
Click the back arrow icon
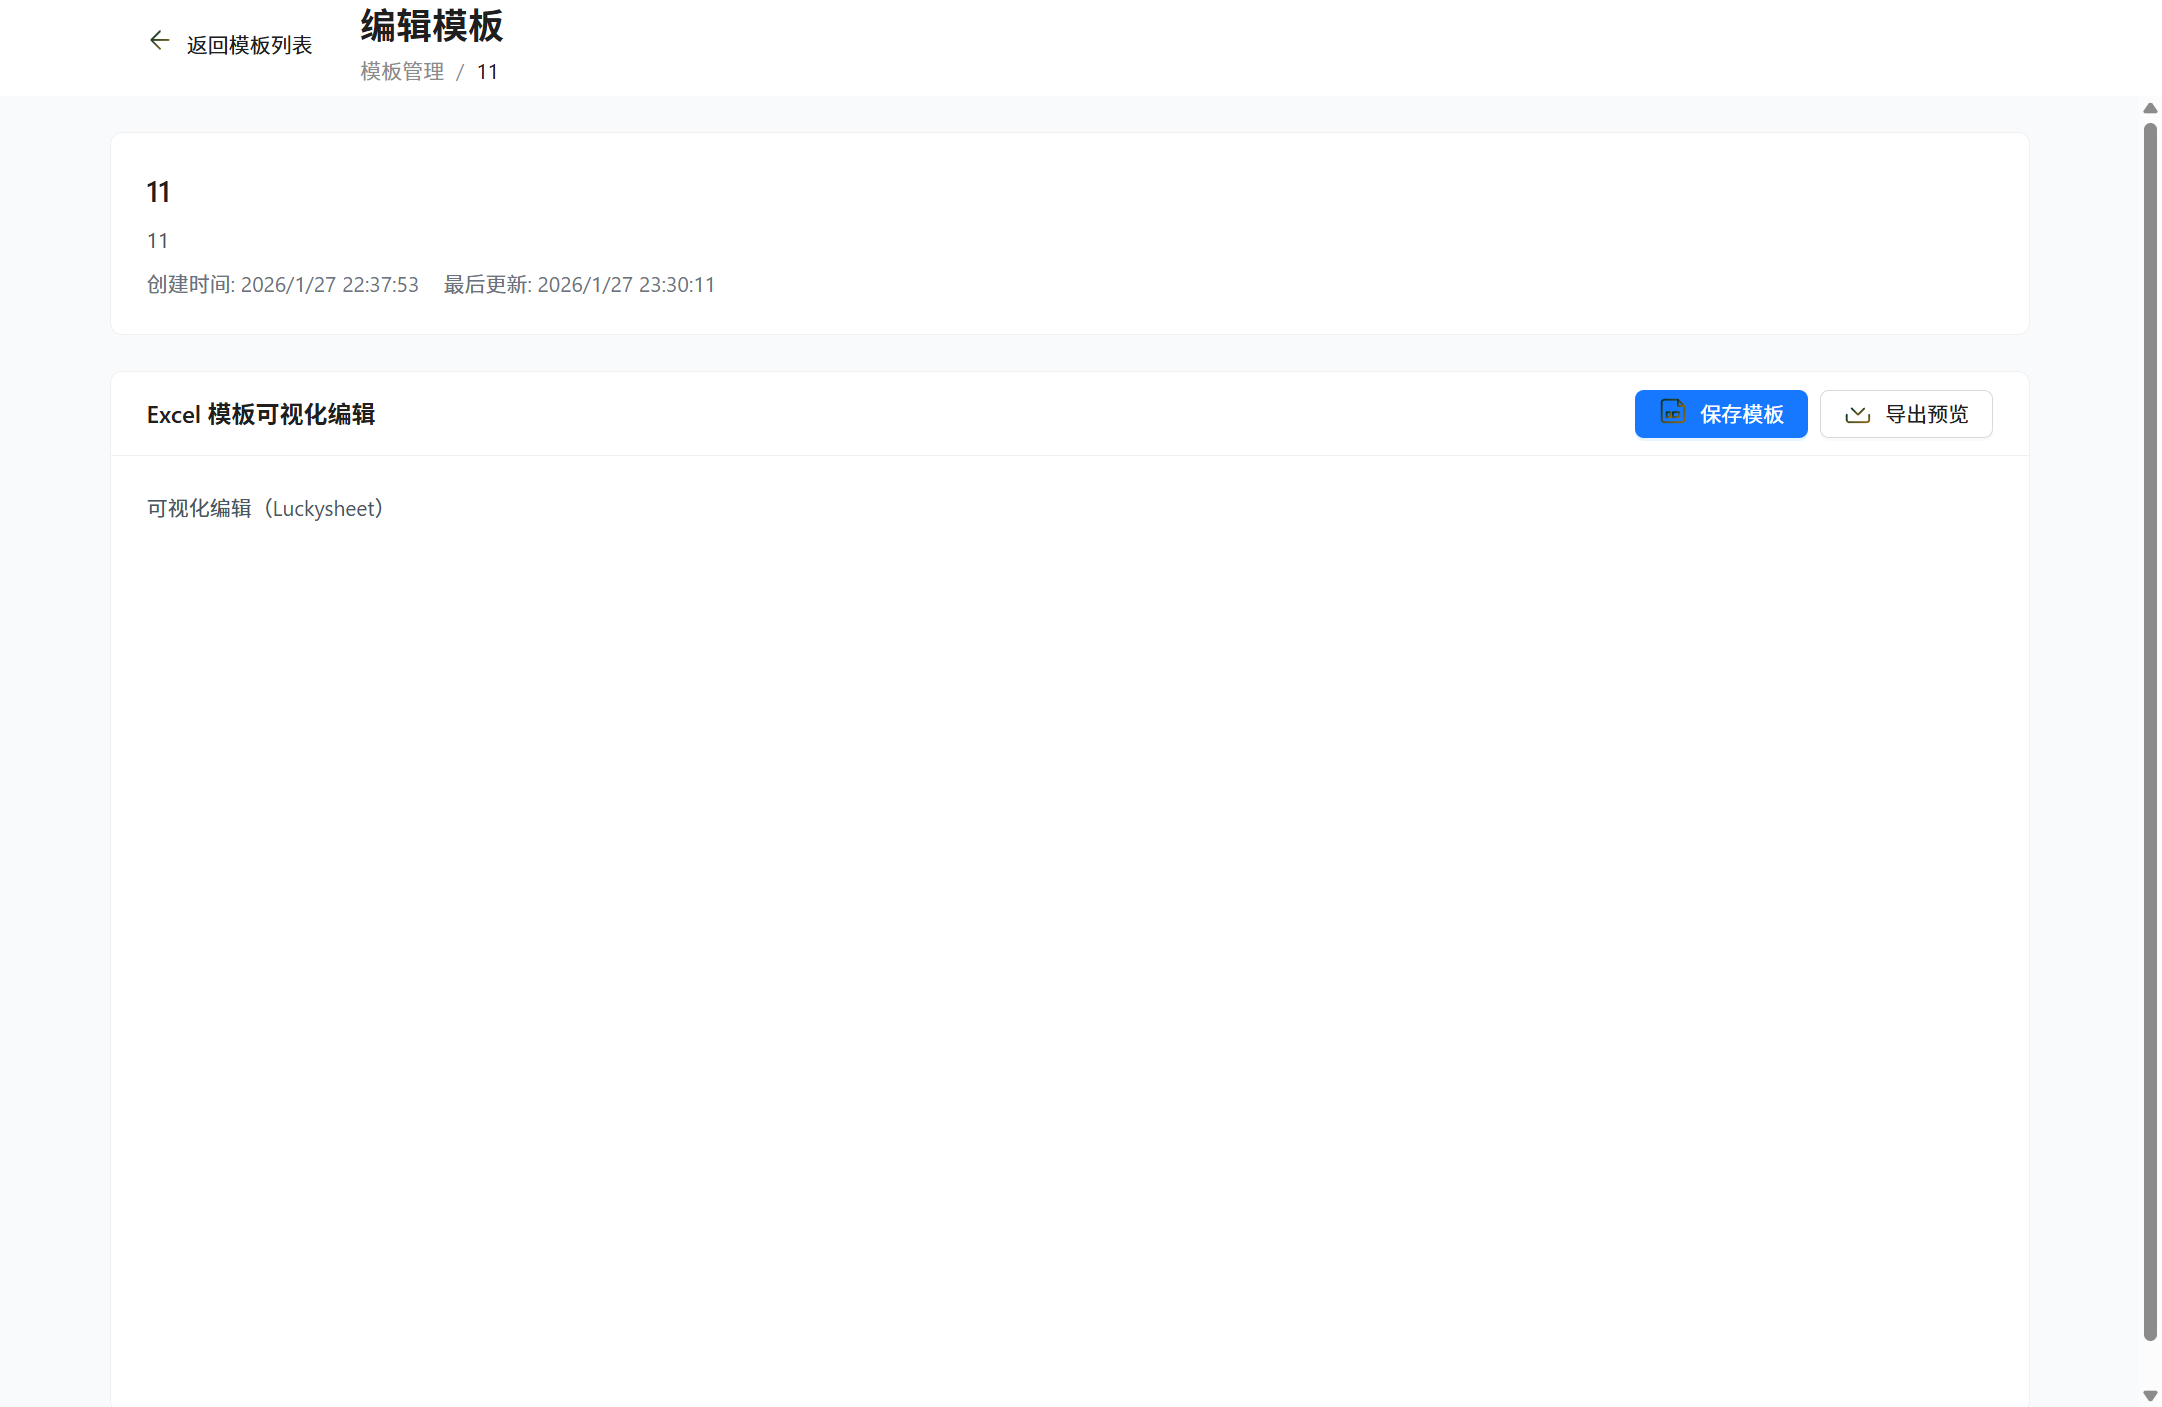159,41
